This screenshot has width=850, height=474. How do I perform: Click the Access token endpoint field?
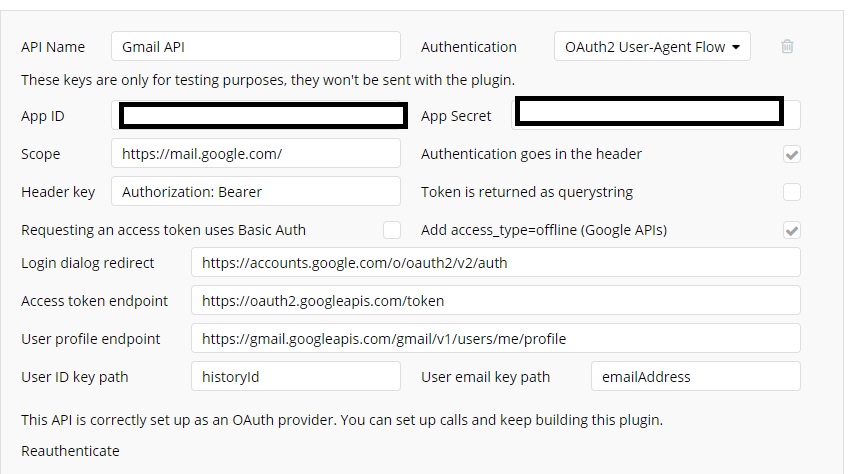[x=495, y=300]
